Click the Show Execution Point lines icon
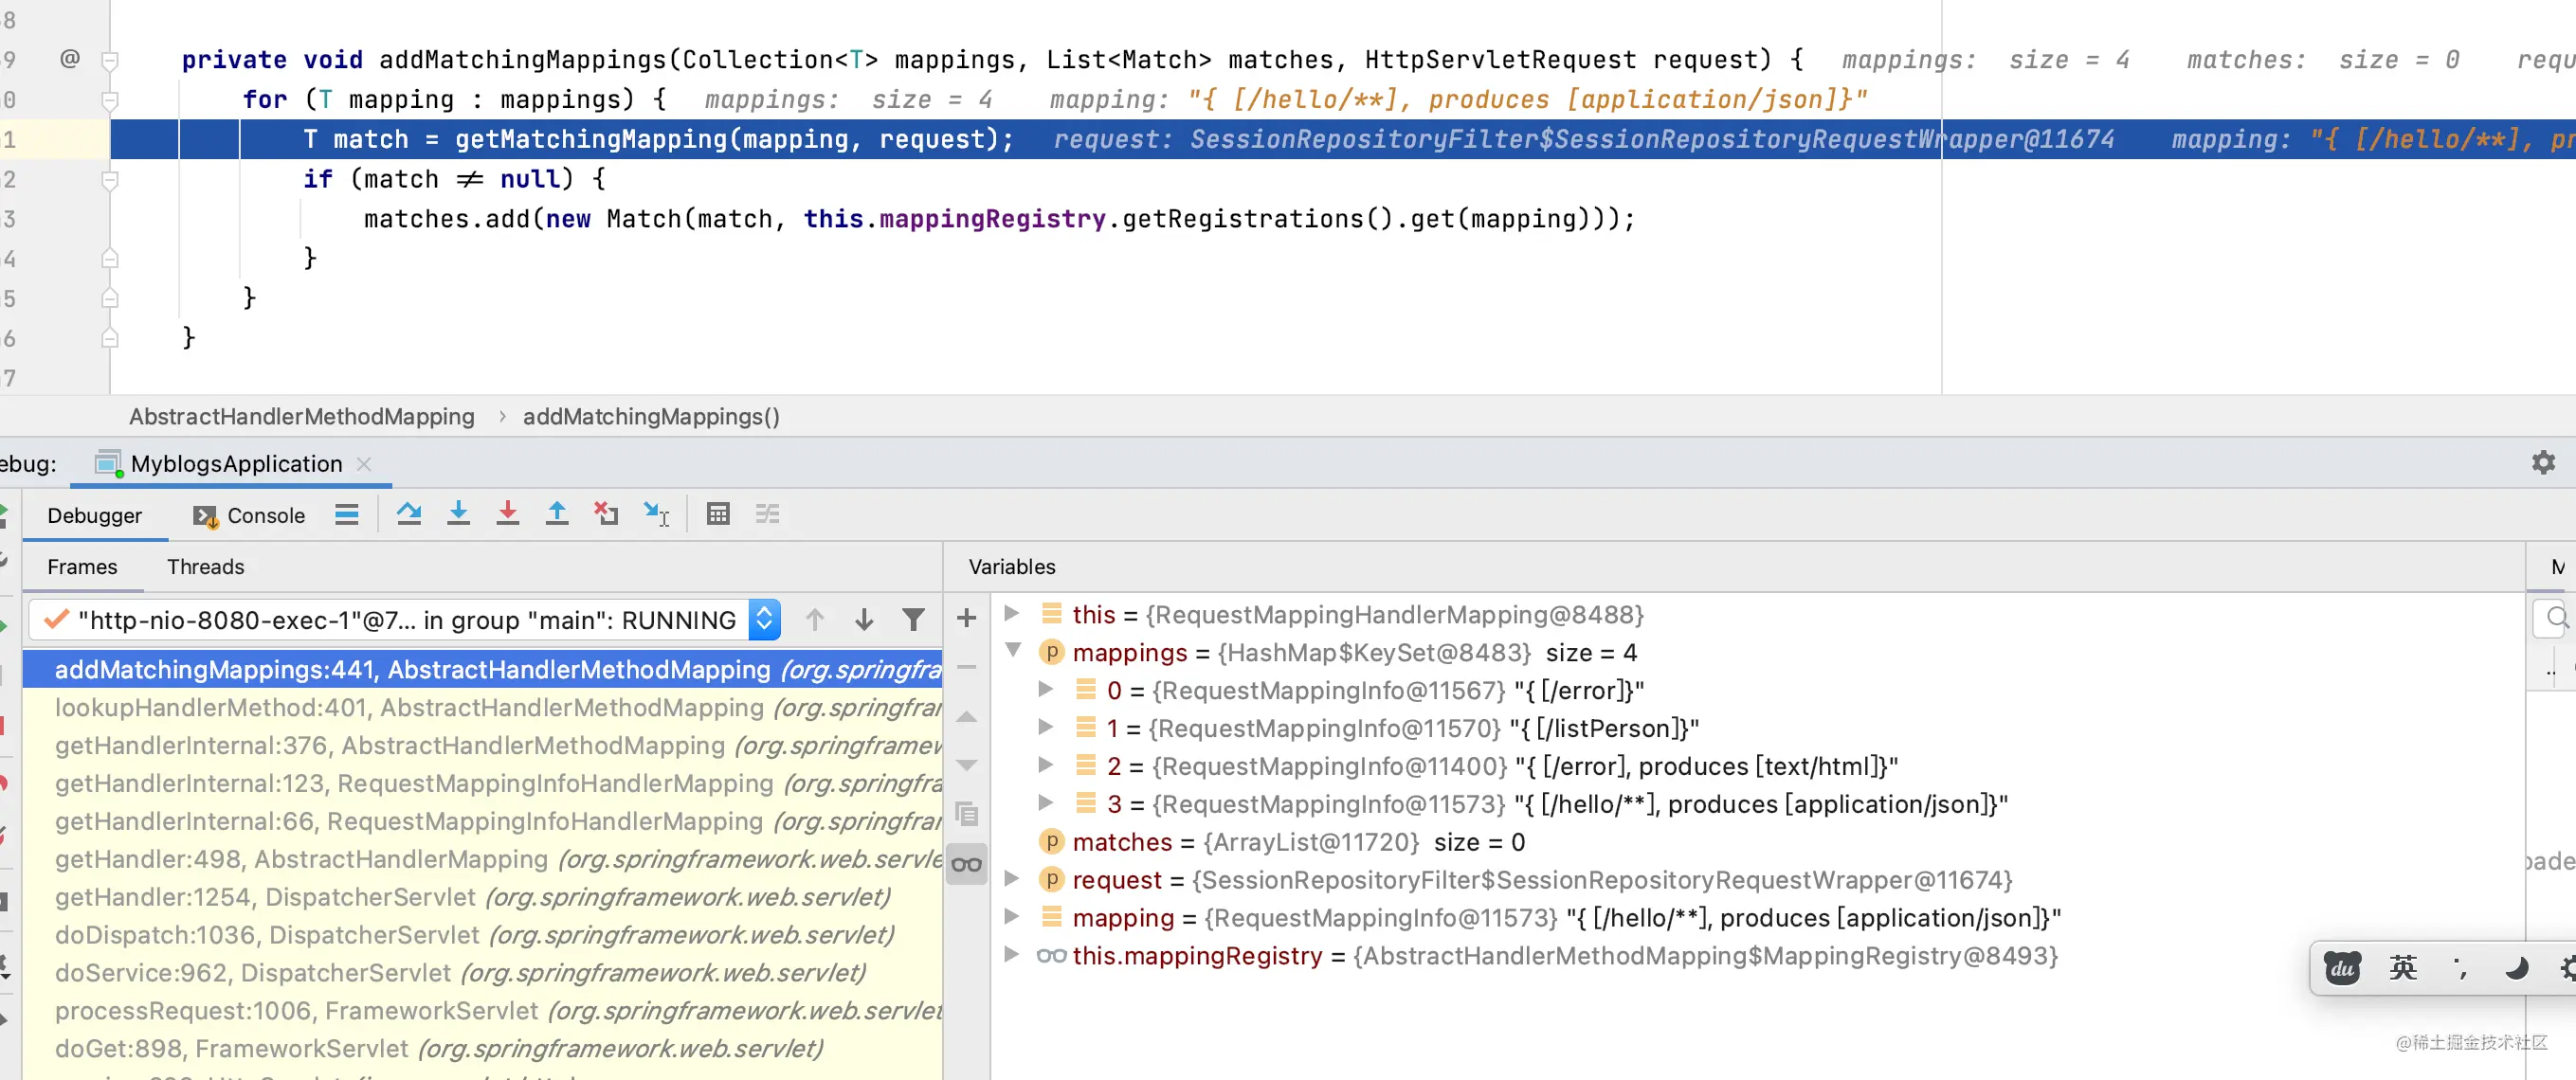The image size is (2576, 1080). point(347,515)
